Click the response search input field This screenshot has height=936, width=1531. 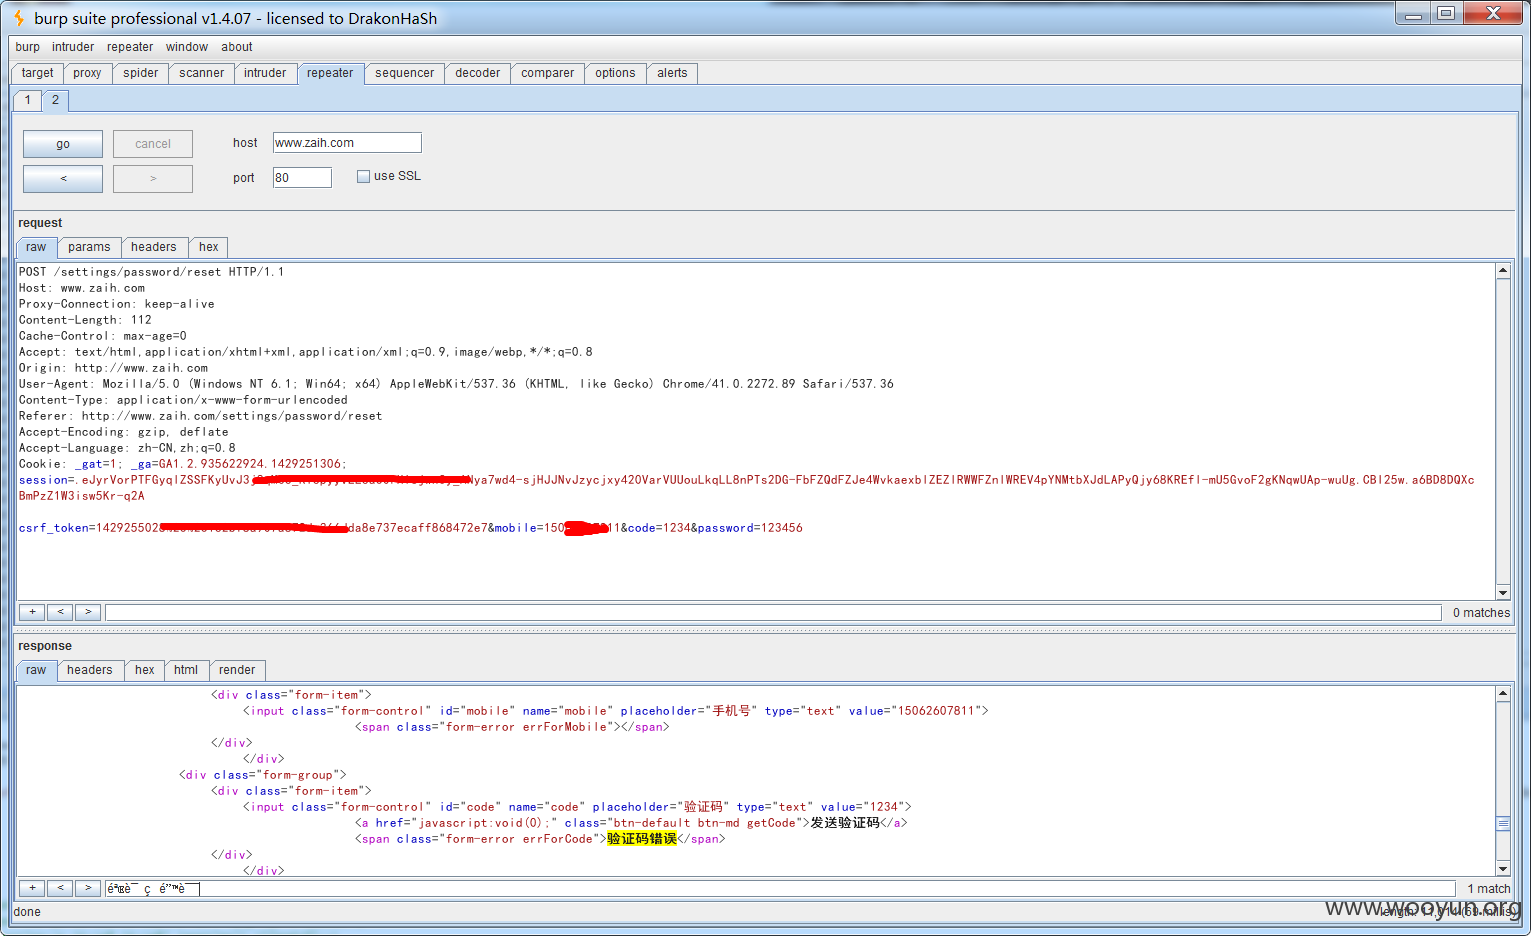coord(780,888)
